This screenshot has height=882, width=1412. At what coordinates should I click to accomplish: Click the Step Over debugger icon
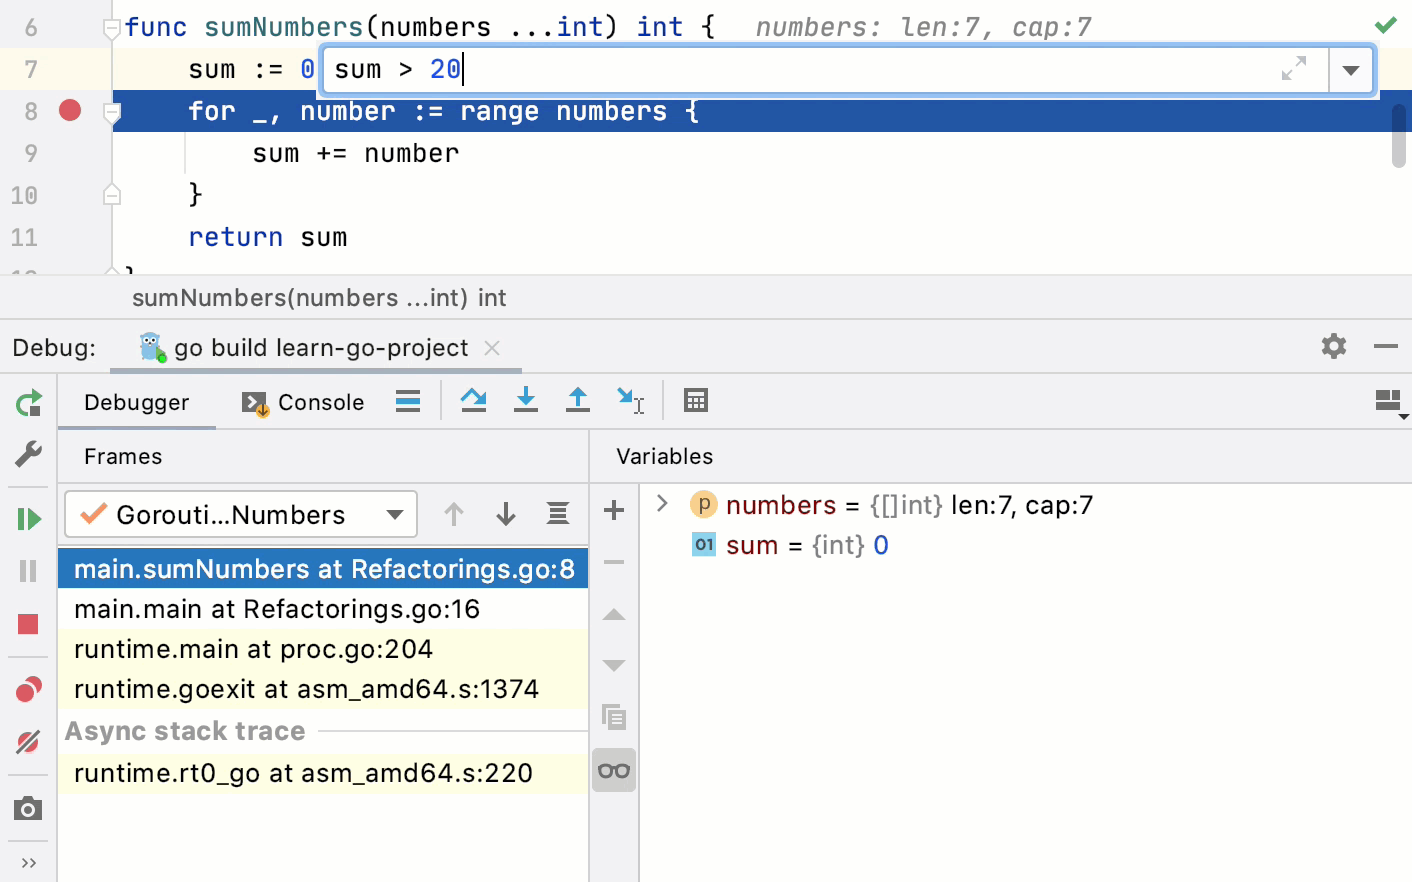[x=473, y=401]
